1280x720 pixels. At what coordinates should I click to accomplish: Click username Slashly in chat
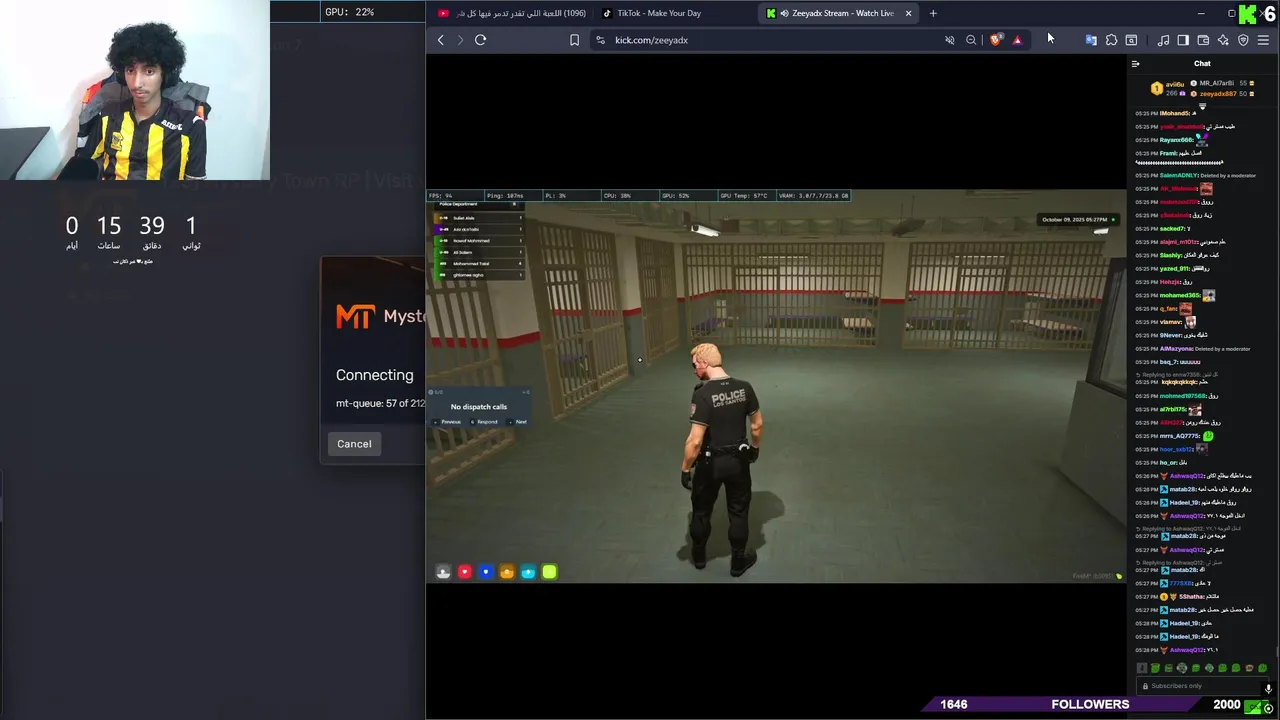click(1170, 255)
